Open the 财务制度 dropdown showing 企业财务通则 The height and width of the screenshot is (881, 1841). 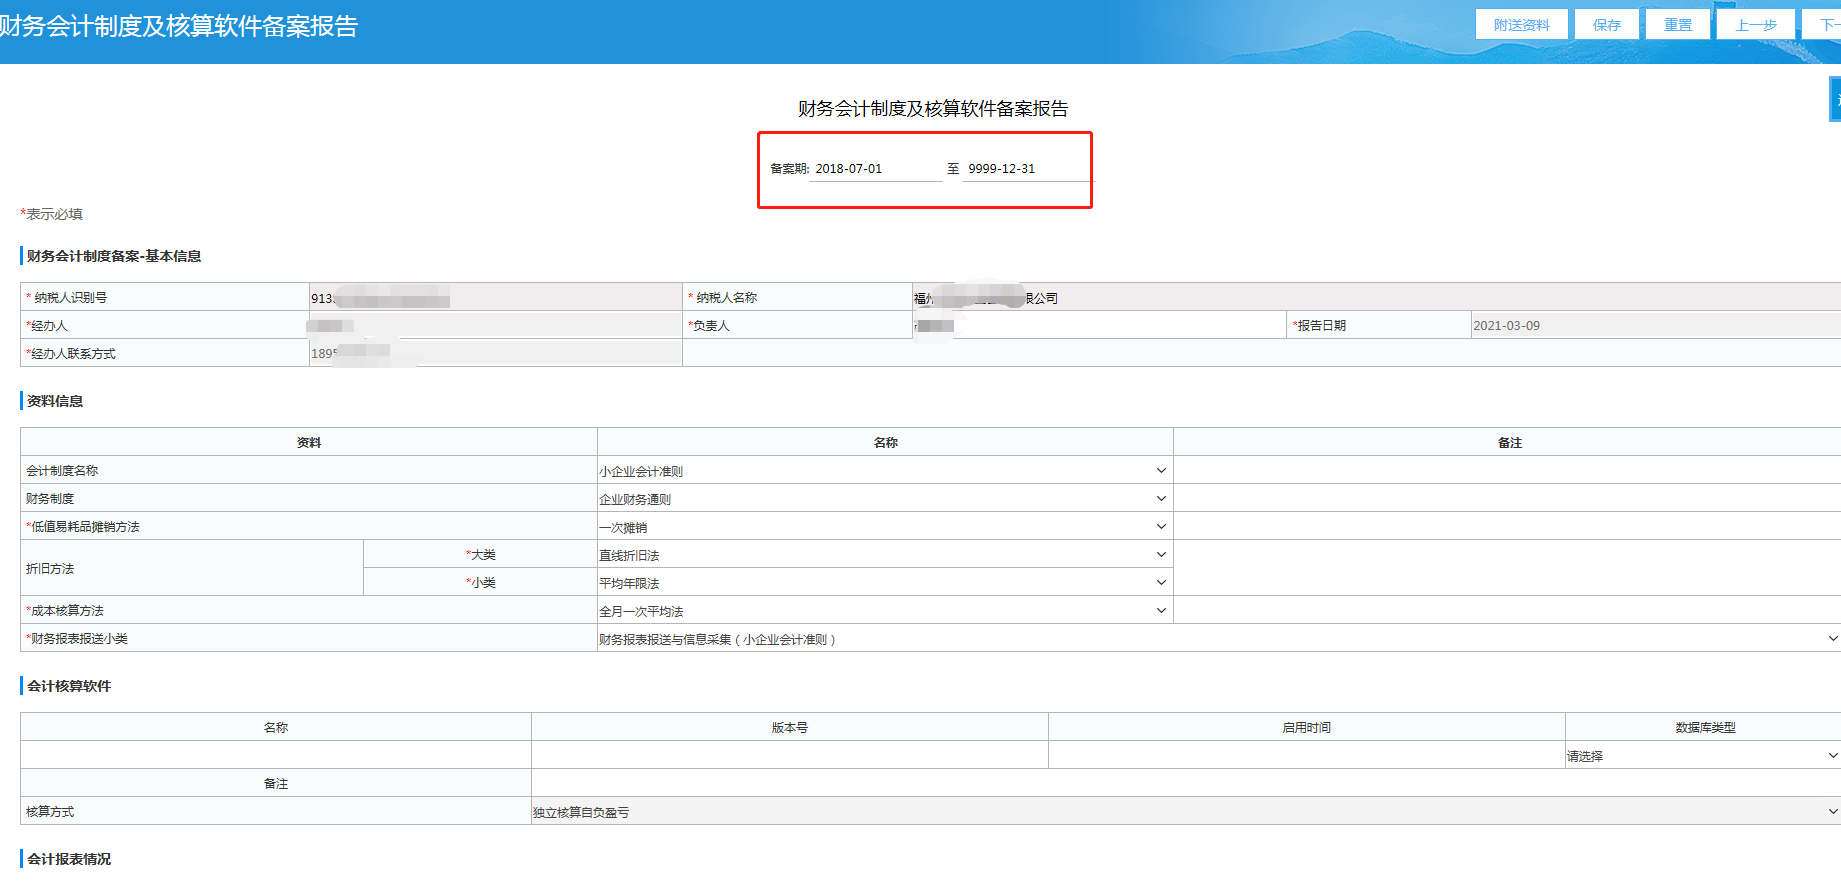(x=884, y=499)
